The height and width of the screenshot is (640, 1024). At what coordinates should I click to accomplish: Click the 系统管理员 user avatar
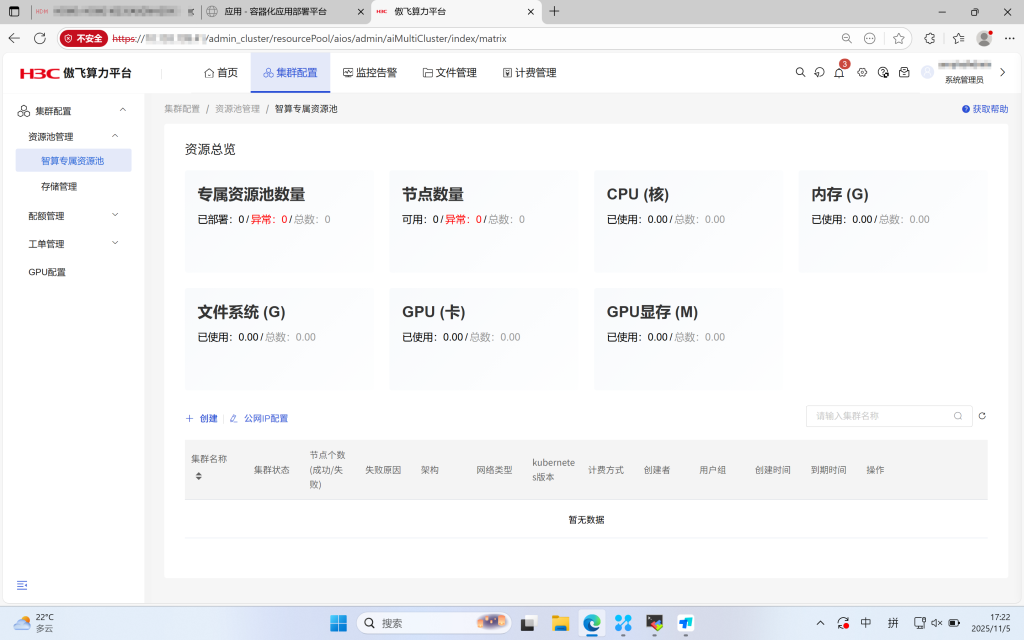coord(928,72)
